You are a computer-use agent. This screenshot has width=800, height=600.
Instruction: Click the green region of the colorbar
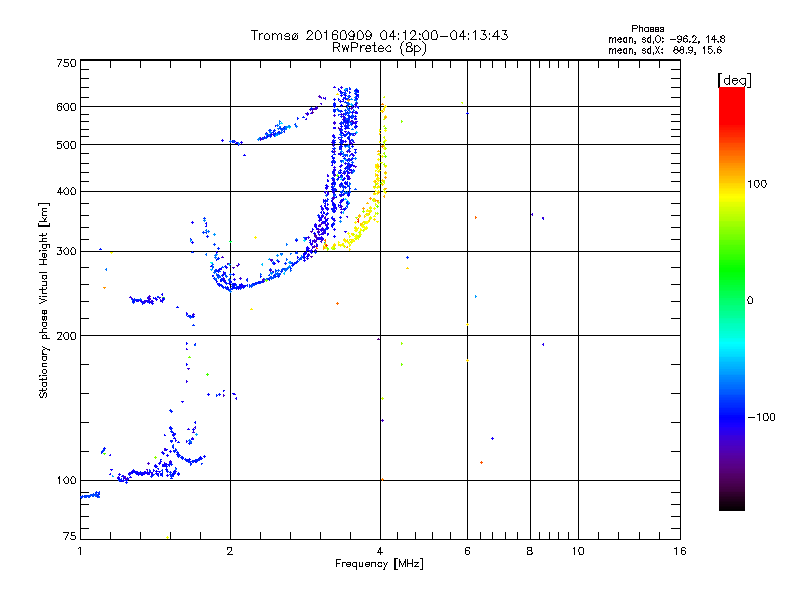click(732, 270)
